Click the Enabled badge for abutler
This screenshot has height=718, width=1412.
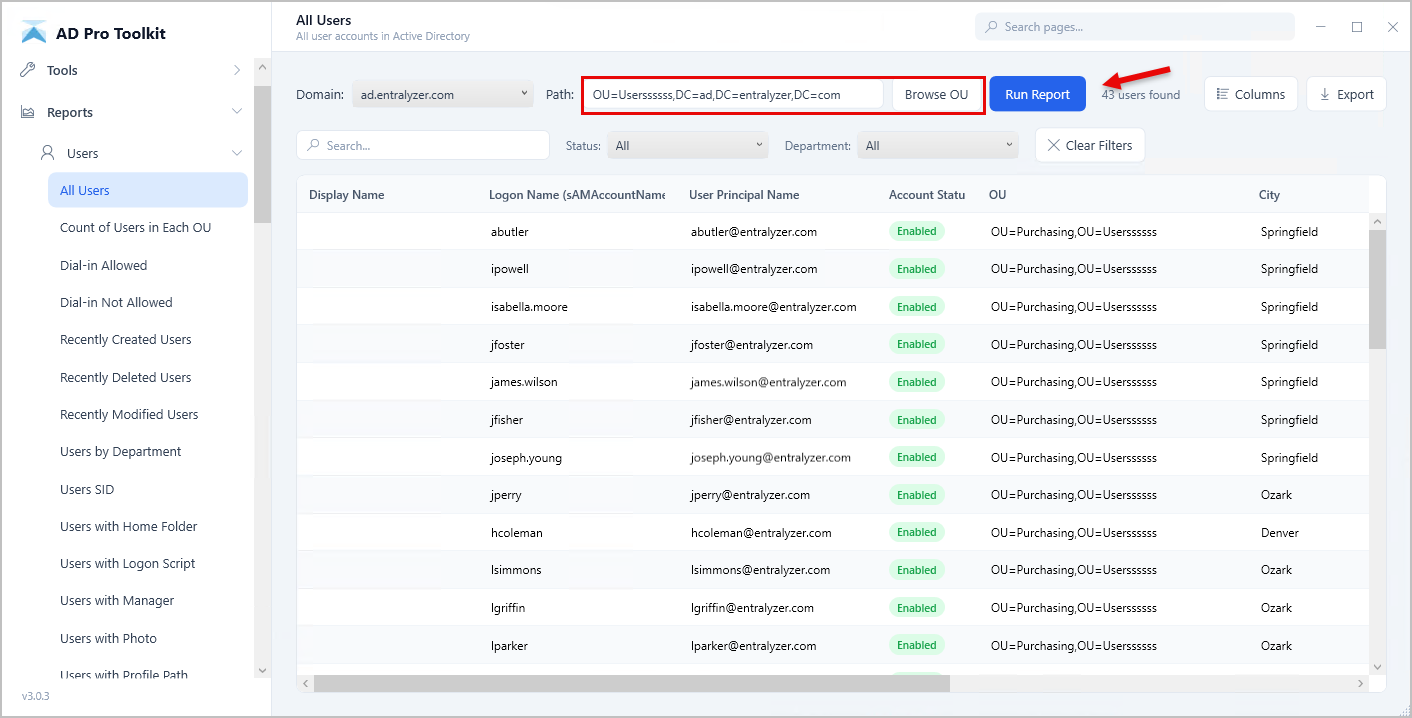tap(916, 230)
